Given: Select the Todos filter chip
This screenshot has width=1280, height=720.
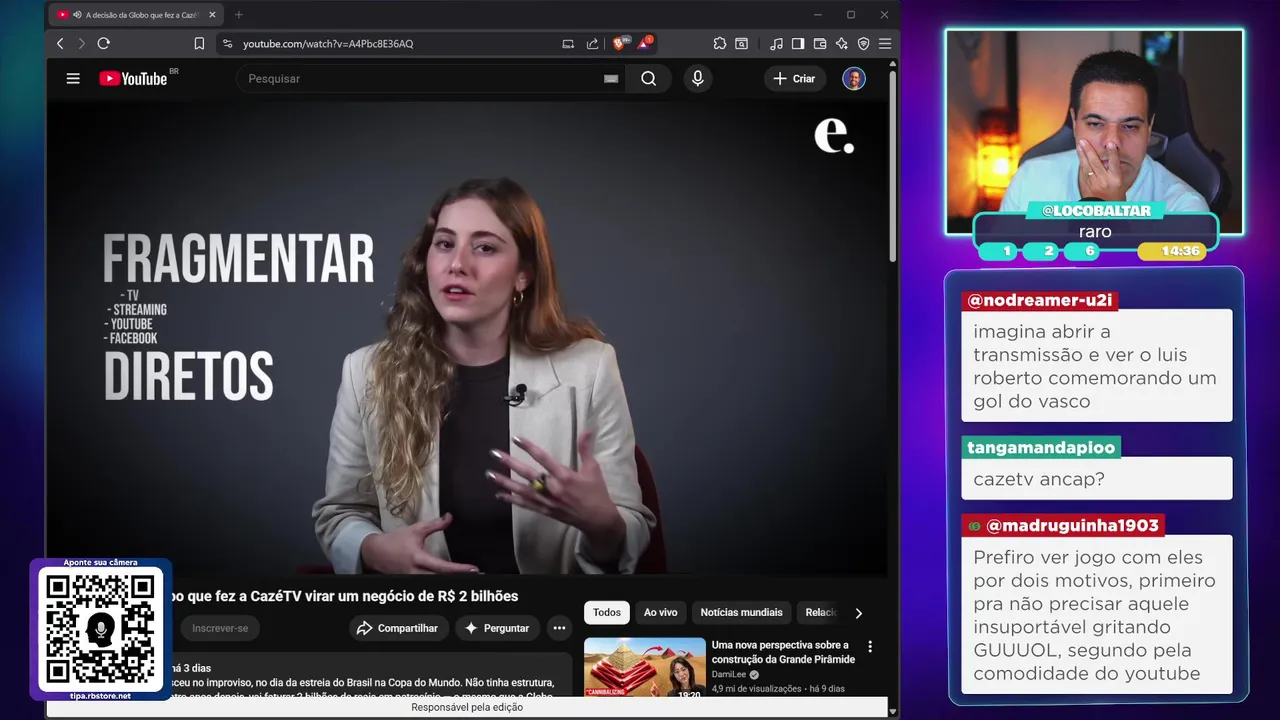Looking at the screenshot, I should pyautogui.click(x=607, y=612).
